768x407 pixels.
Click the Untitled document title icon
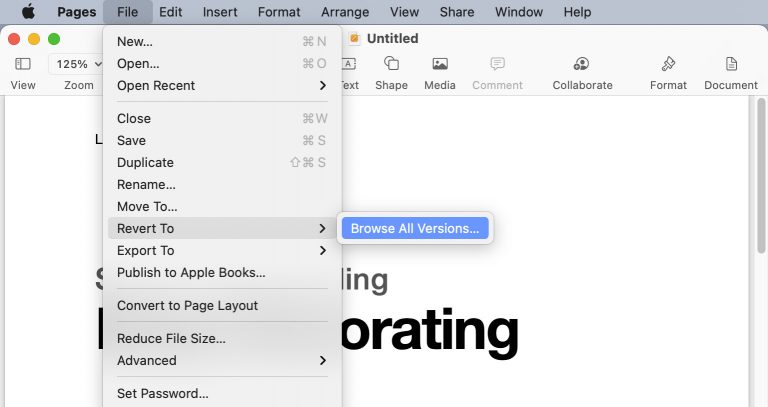pyautogui.click(x=354, y=38)
